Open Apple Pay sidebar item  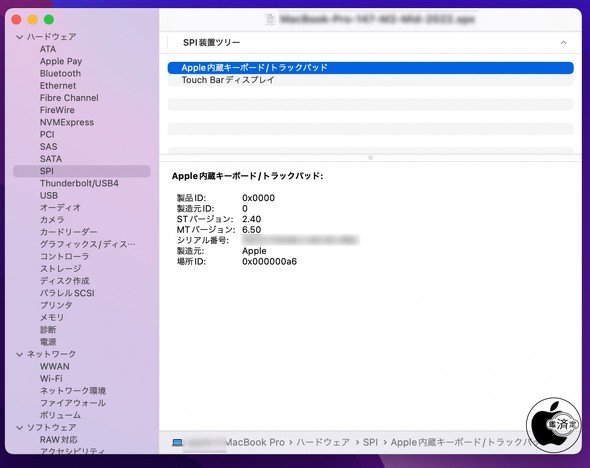click(x=61, y=61)
